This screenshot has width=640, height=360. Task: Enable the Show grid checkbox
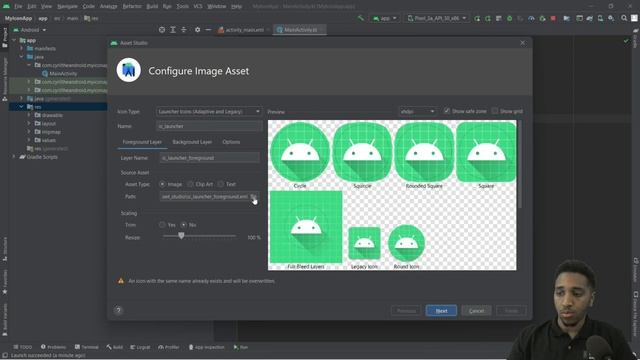pyautogui.click(x=495, y=111)
